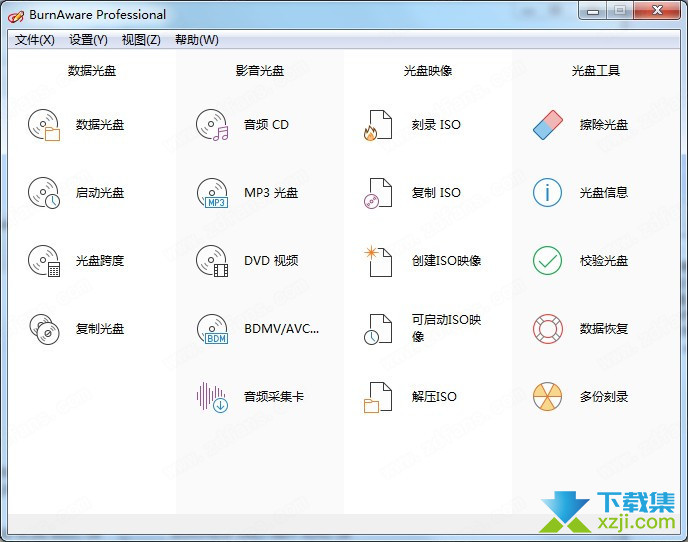The image size is (688, 542).
Task: Click the 擦除光盘 eraser icon
Action: [x=548, y=125]
